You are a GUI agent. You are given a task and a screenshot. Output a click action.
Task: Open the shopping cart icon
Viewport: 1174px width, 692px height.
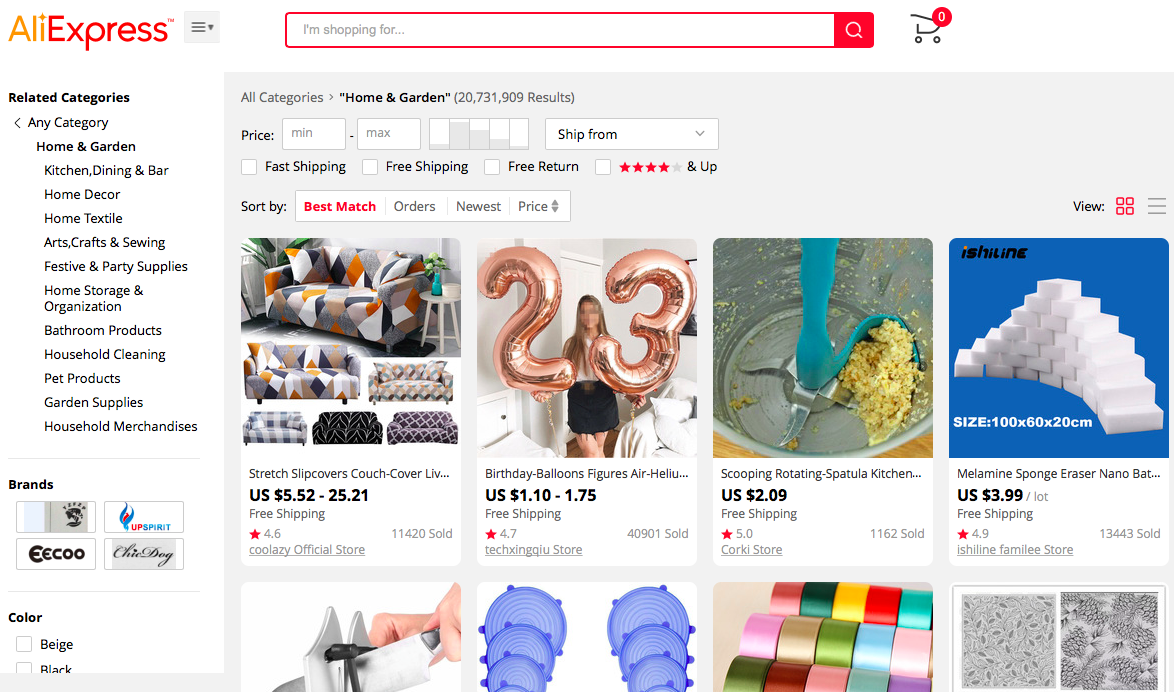[x=929, y=27]
